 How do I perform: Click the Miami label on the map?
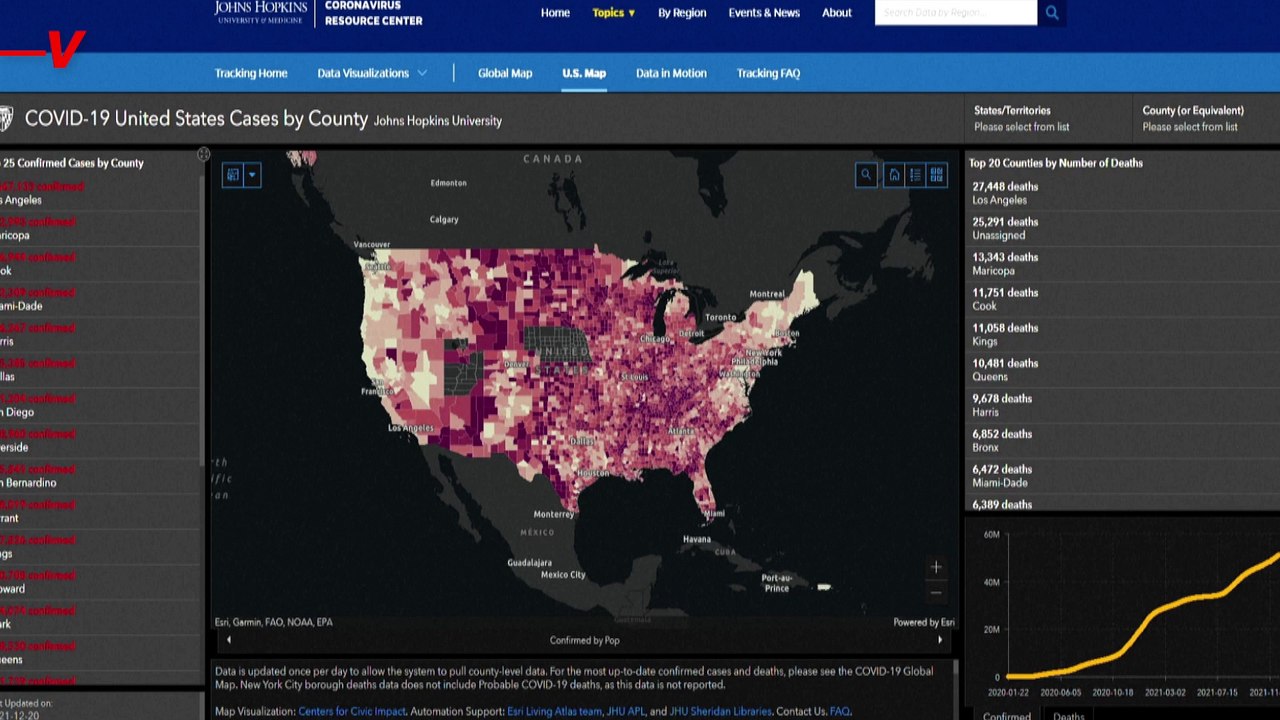(714, 514)
